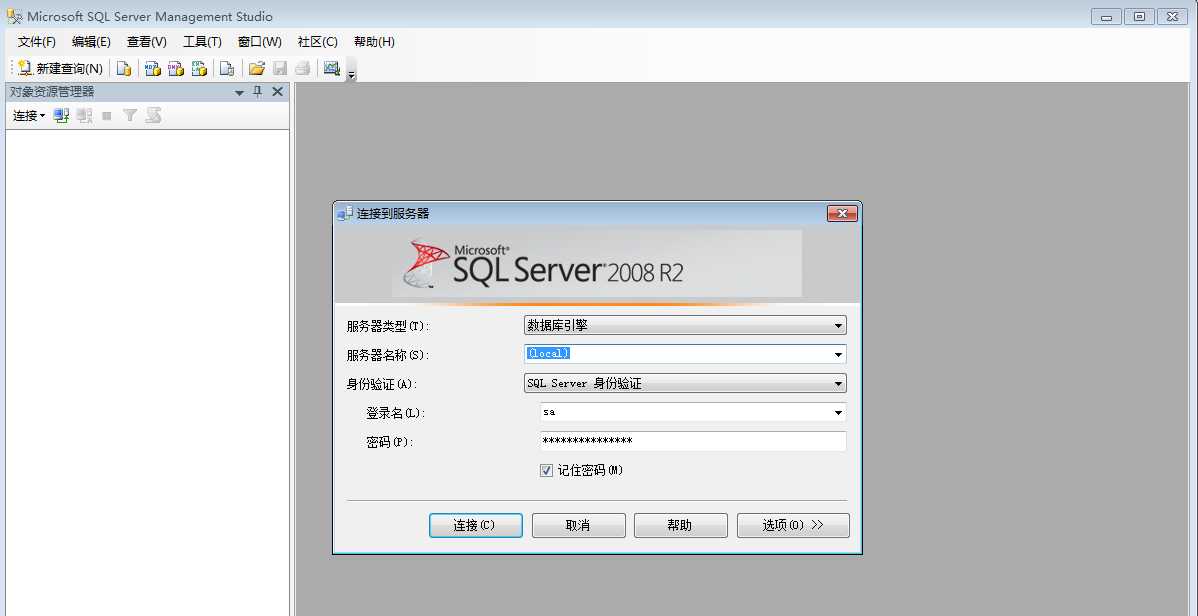Uncheck the 记住密码 checkbox
The image size is (1198, 616).
coord(546,471)
